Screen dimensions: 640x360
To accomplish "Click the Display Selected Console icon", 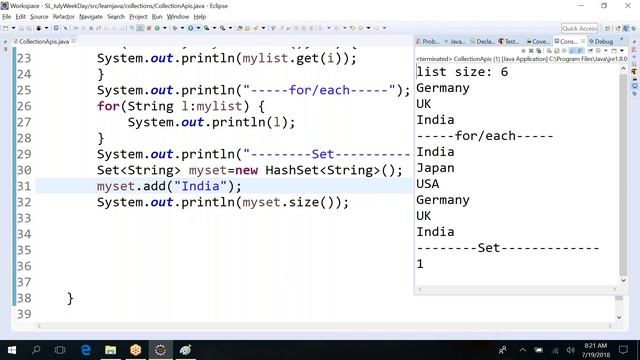I will (x=598, y=51).
